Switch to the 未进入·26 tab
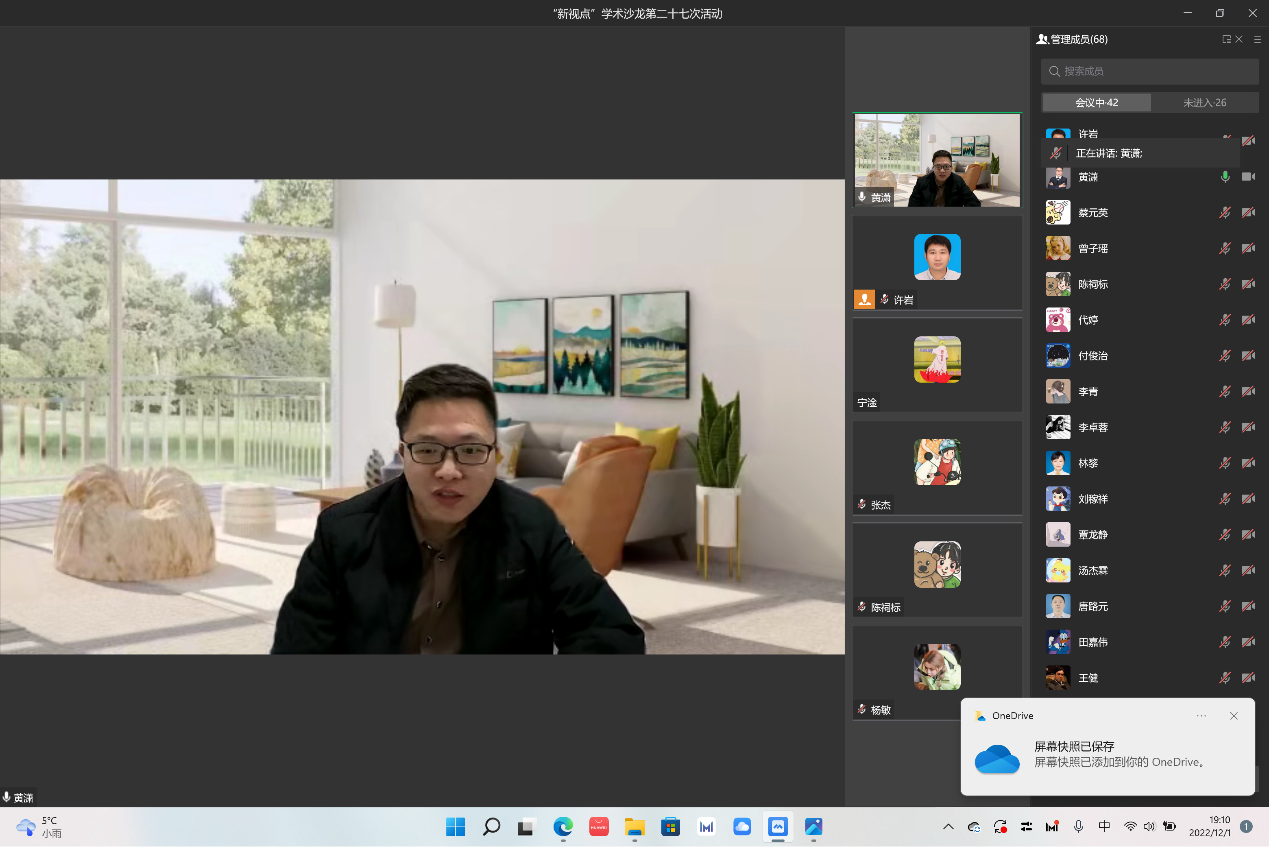Viewport: 1274px width, 849px height. click(x=1204, y=102)
